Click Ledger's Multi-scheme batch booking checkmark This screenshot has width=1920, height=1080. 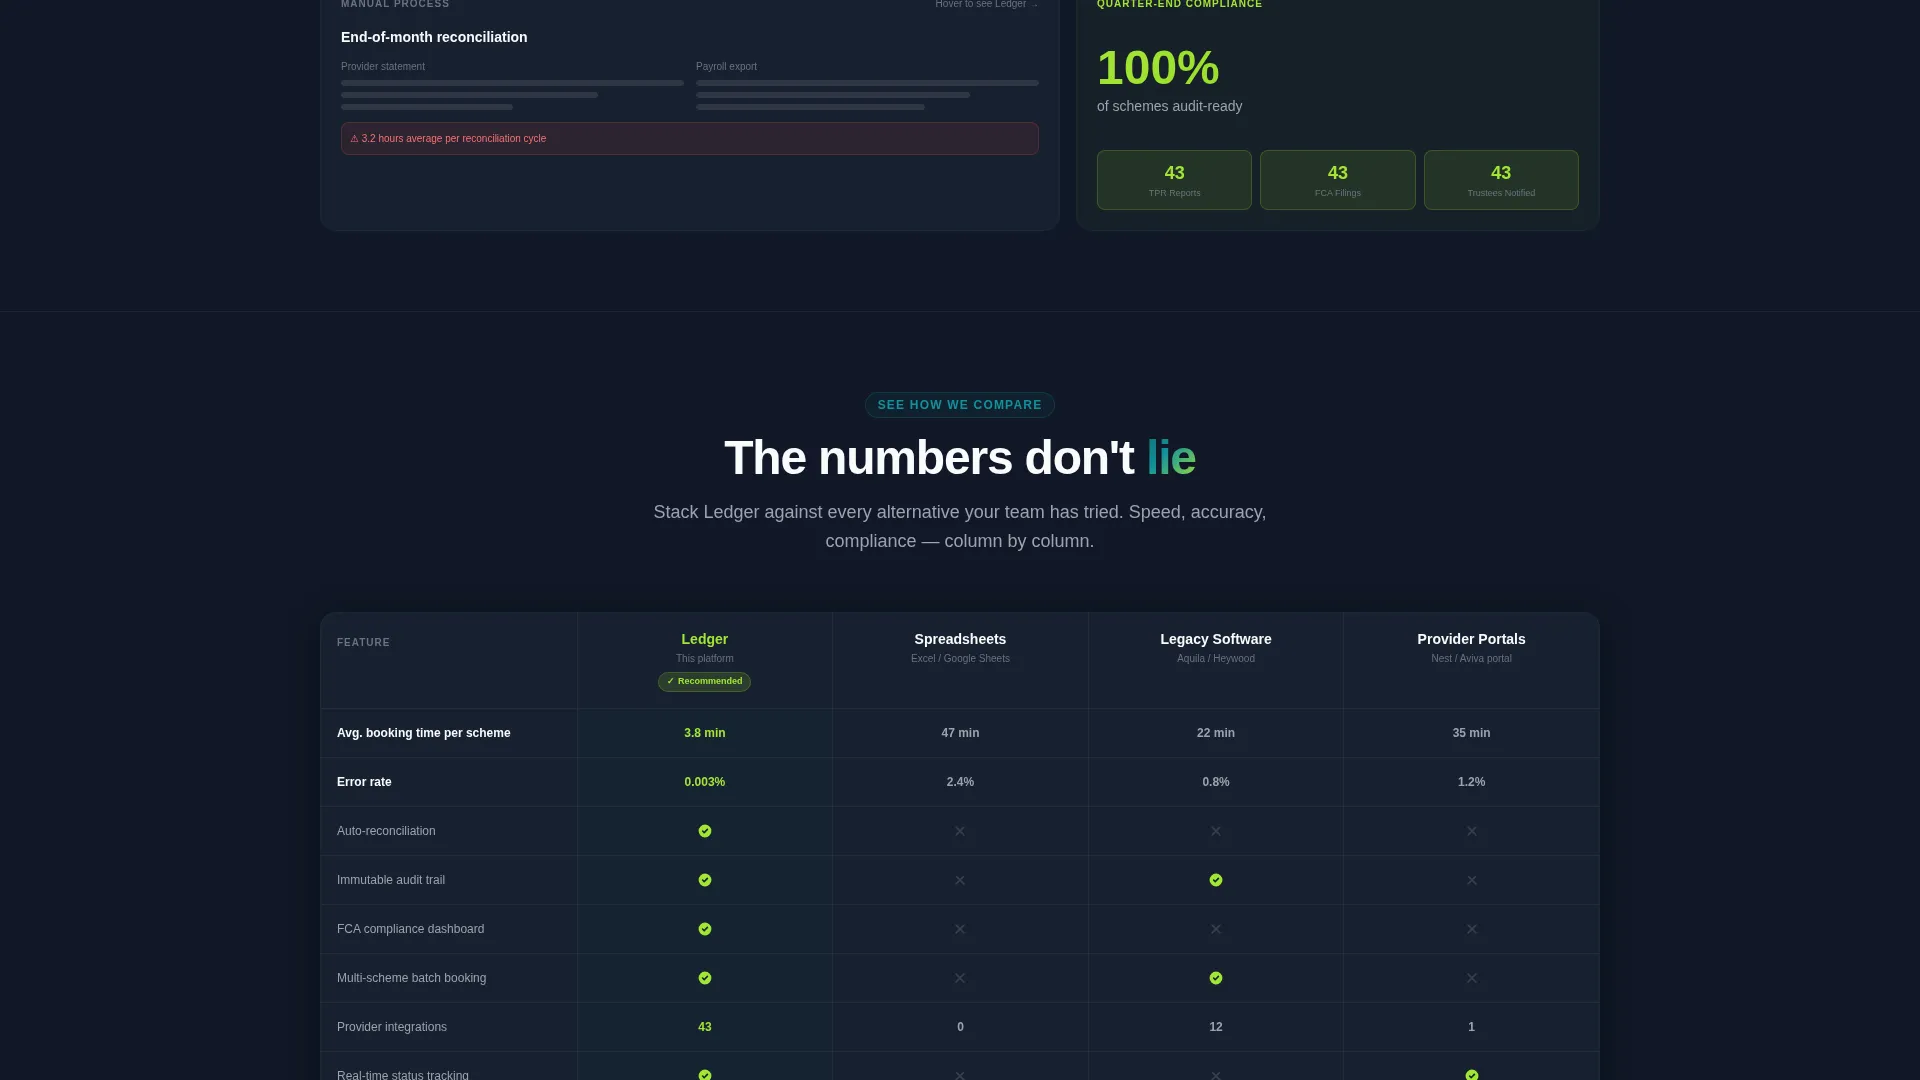tap(705, 978)
